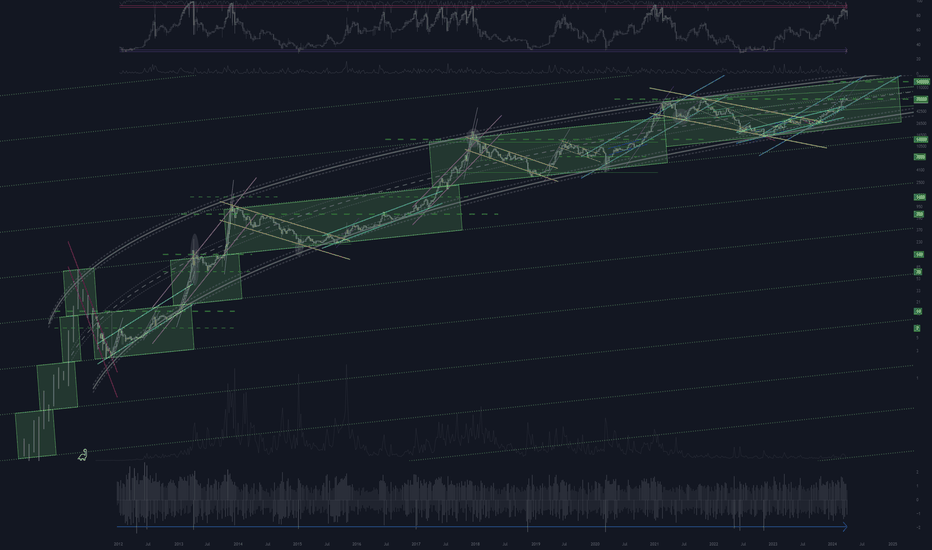Click the 2013 label on the time axis
The height and width of the screenshot is (550, 932).
pyautogui.click(x=178, y=543)
